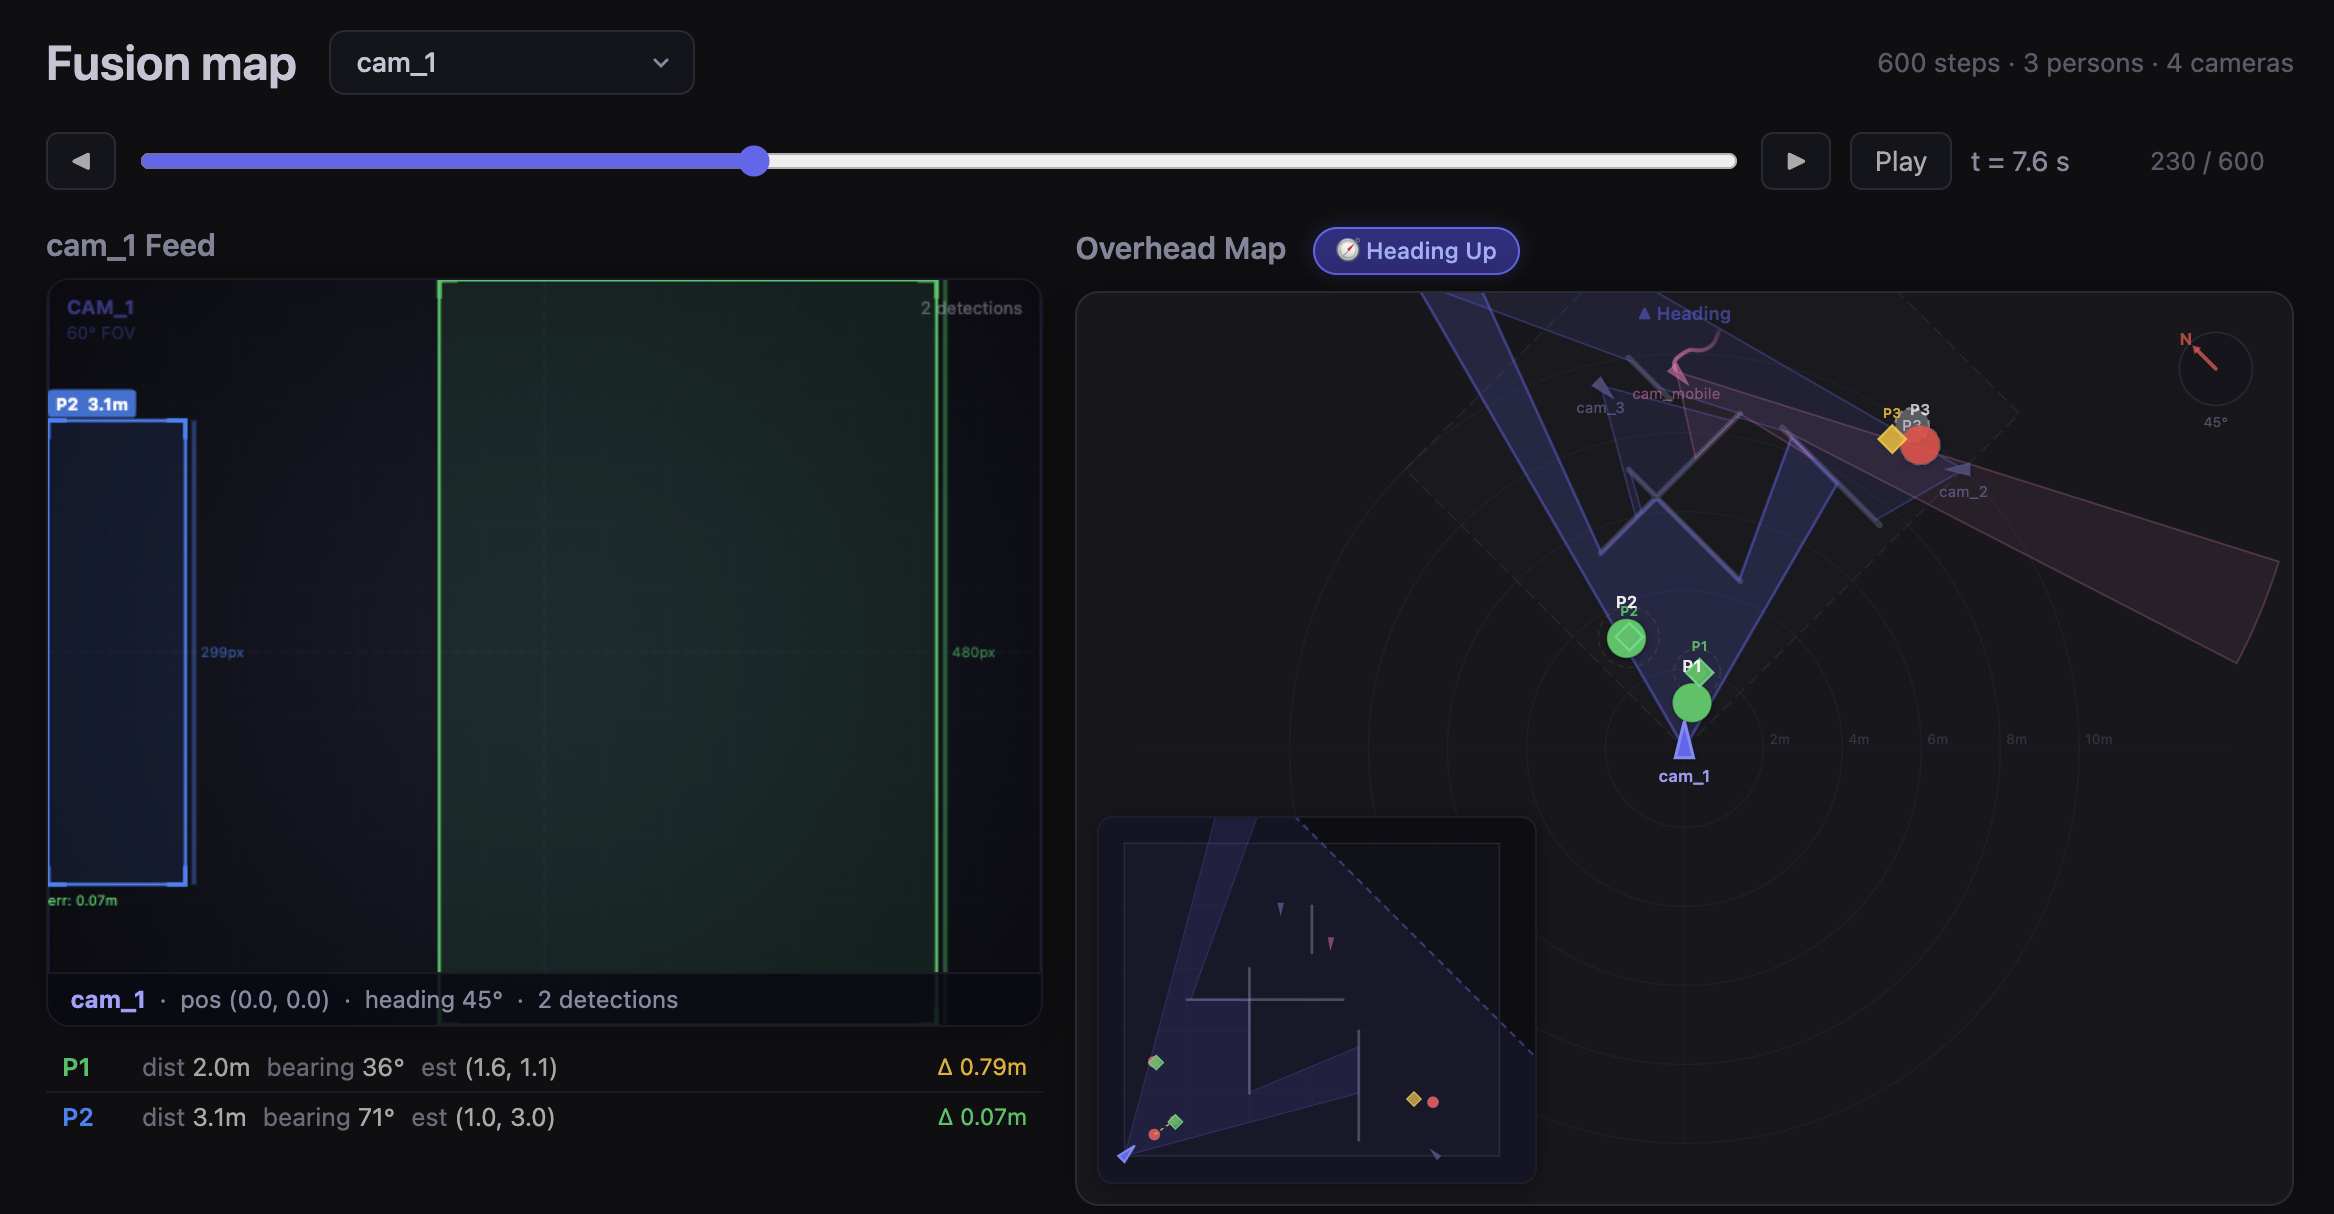Open the cam_1 camera dropdown
The image size is (2334, 1214).
(x=511, y=63)
